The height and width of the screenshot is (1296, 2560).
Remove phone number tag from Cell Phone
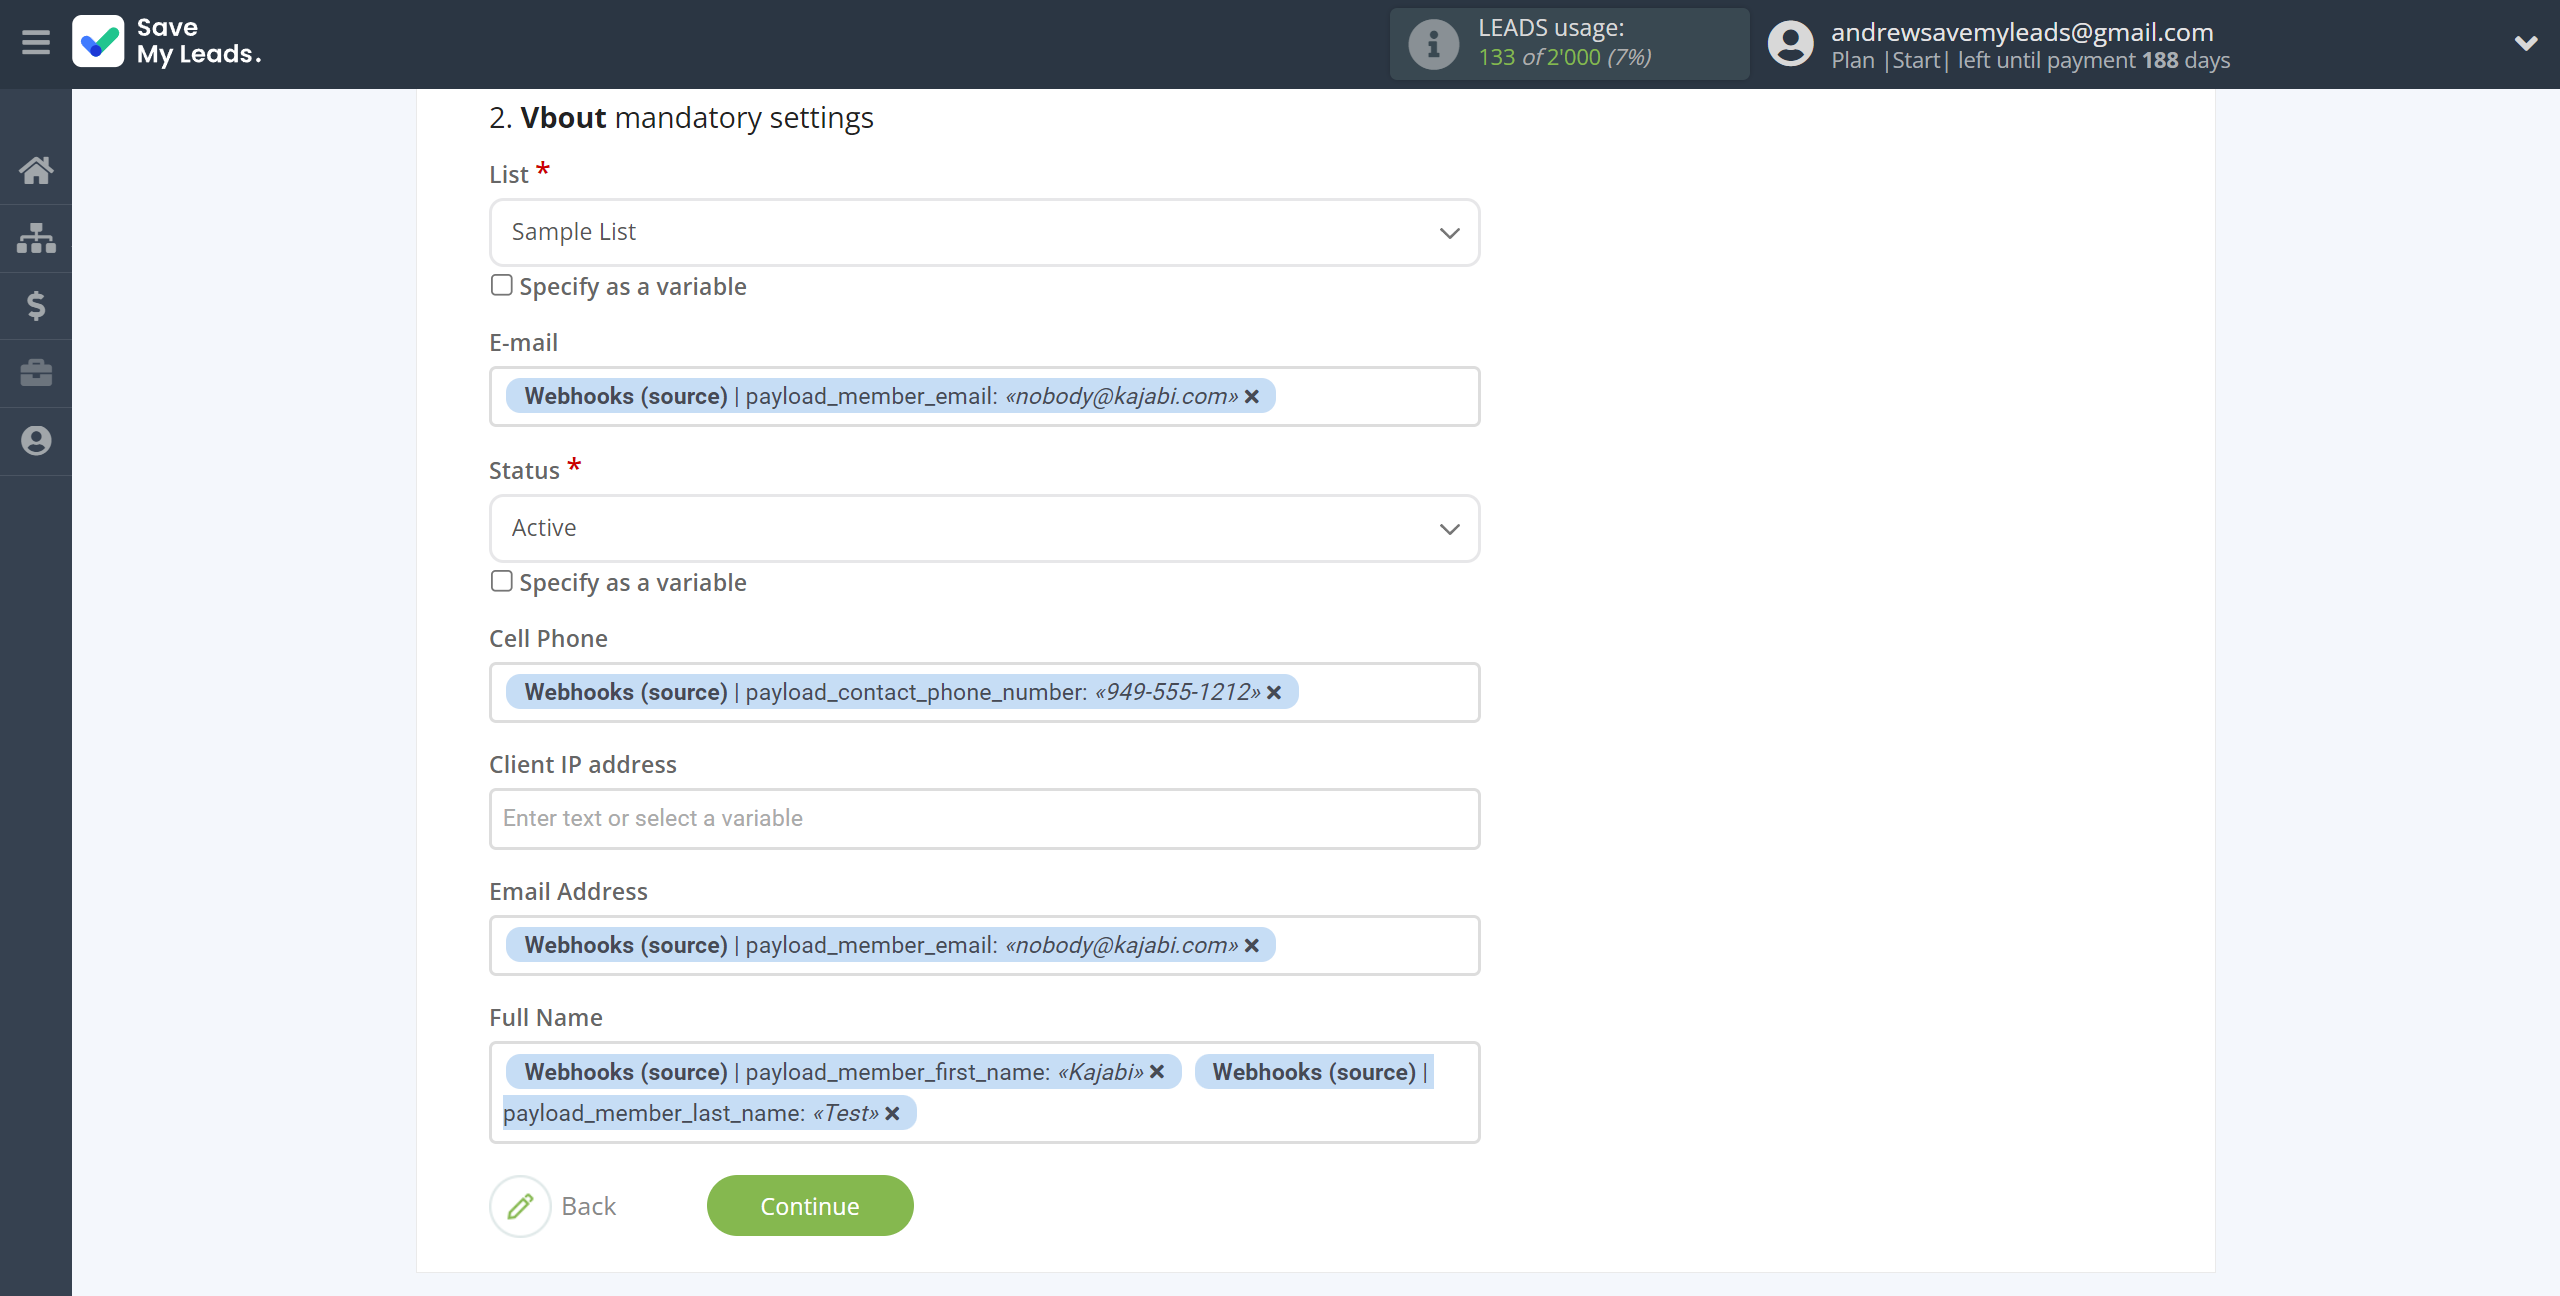(x=1274, y=693)
